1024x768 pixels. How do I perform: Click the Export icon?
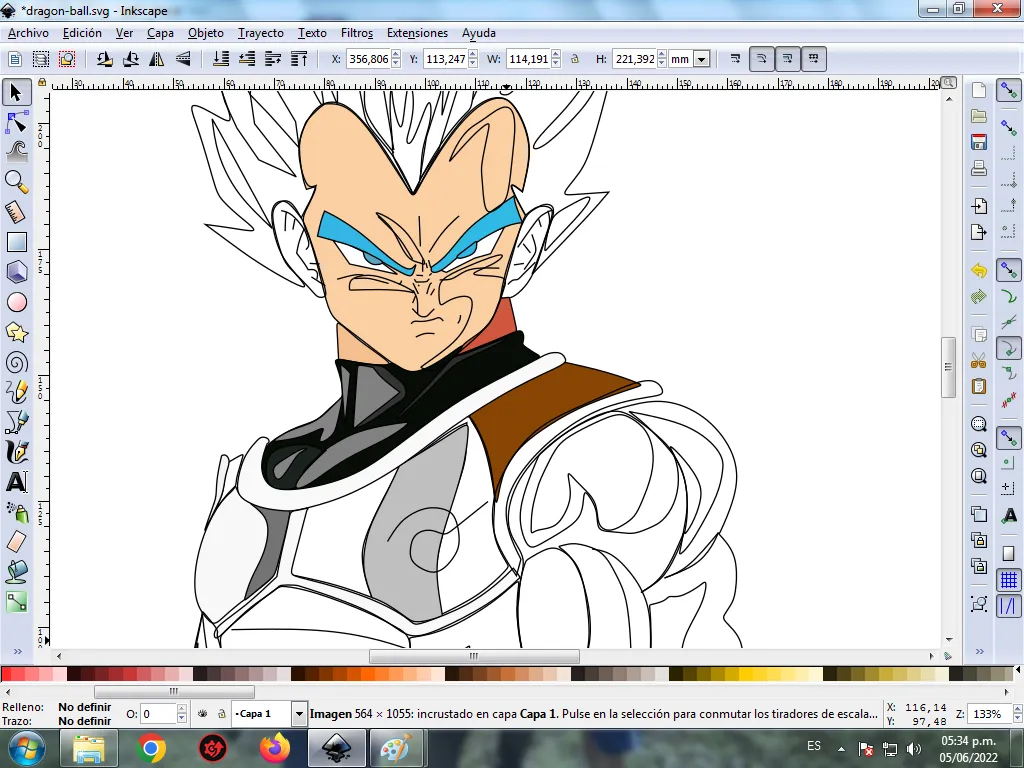[978, 232]
